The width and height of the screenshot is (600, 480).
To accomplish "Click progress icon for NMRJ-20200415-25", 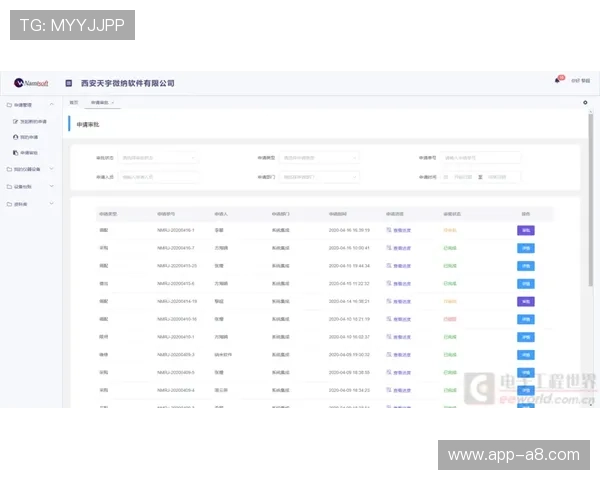I will [x=389, y=266].
